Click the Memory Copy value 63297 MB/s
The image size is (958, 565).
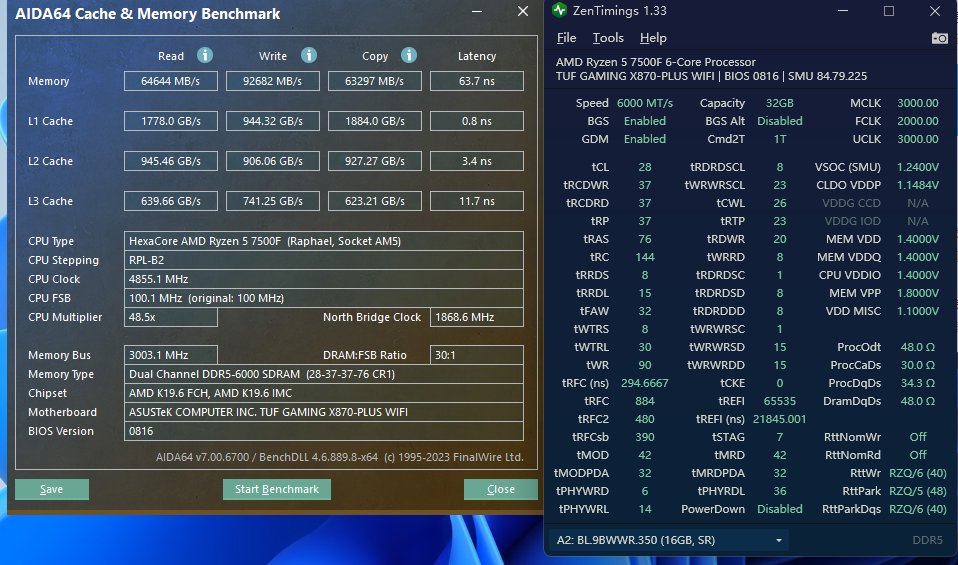coord(375,81)
